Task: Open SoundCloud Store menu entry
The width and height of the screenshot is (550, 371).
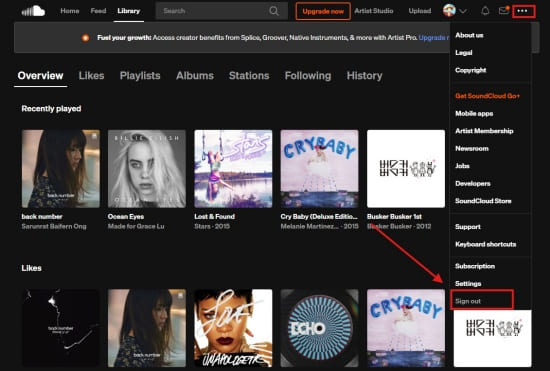Action: [x=483, y=201]
